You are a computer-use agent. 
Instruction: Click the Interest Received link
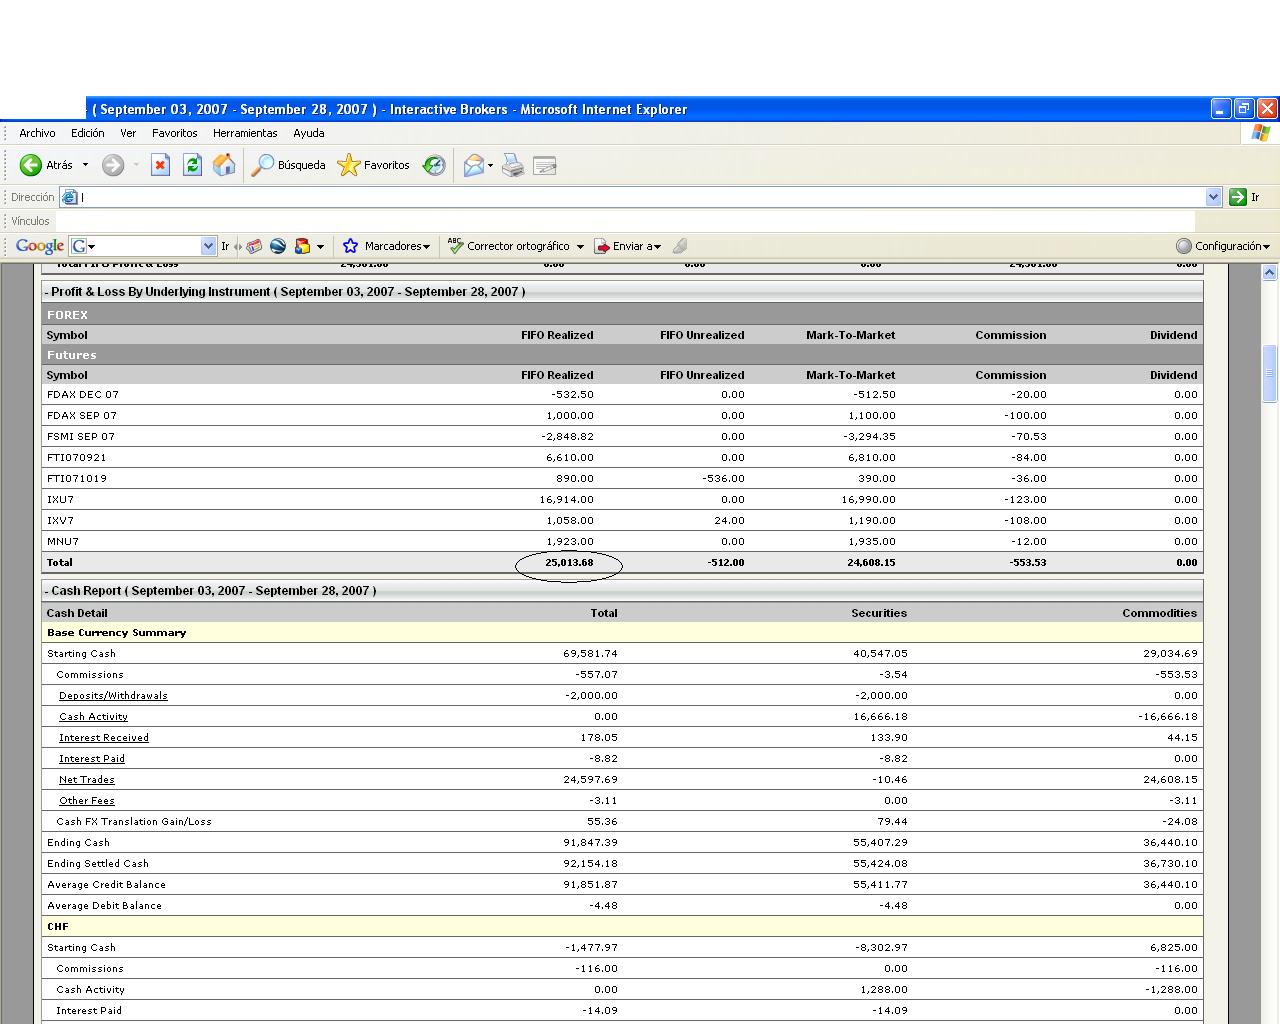tap(104, 738)
